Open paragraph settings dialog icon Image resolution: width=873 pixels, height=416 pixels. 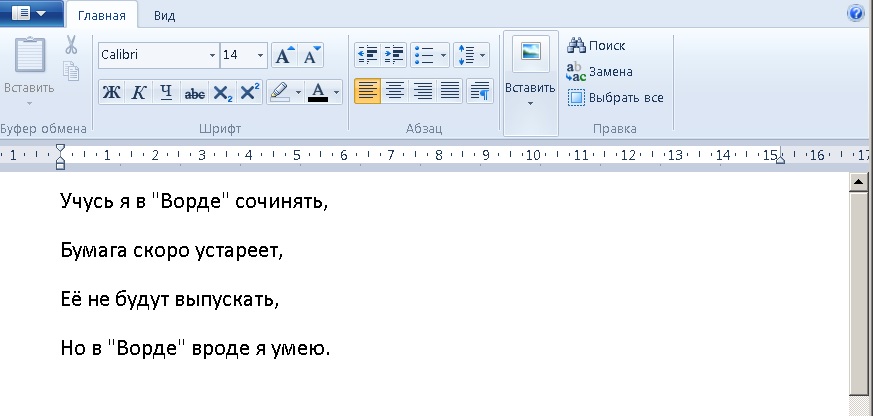coord(479,91)
